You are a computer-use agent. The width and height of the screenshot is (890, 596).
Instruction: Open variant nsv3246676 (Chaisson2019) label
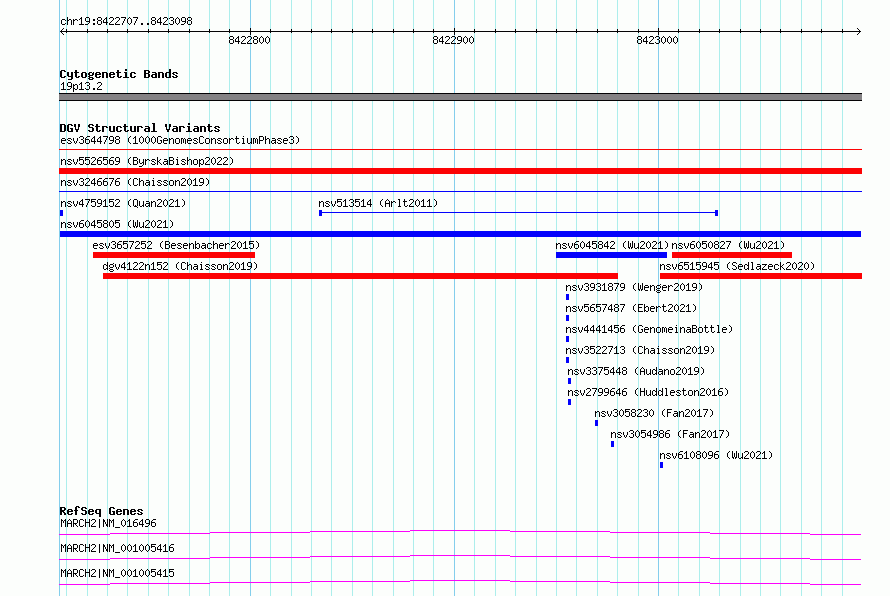[x=135, y=182]
